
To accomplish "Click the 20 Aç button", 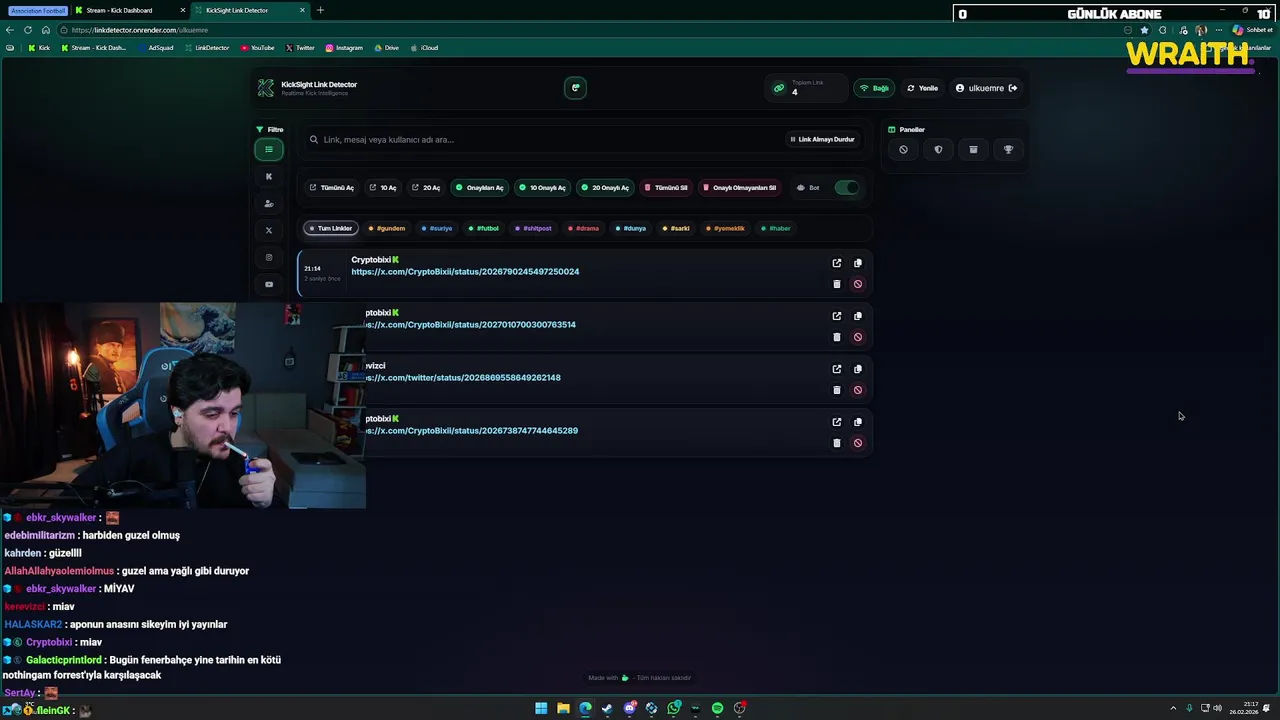I will (426, 187).
